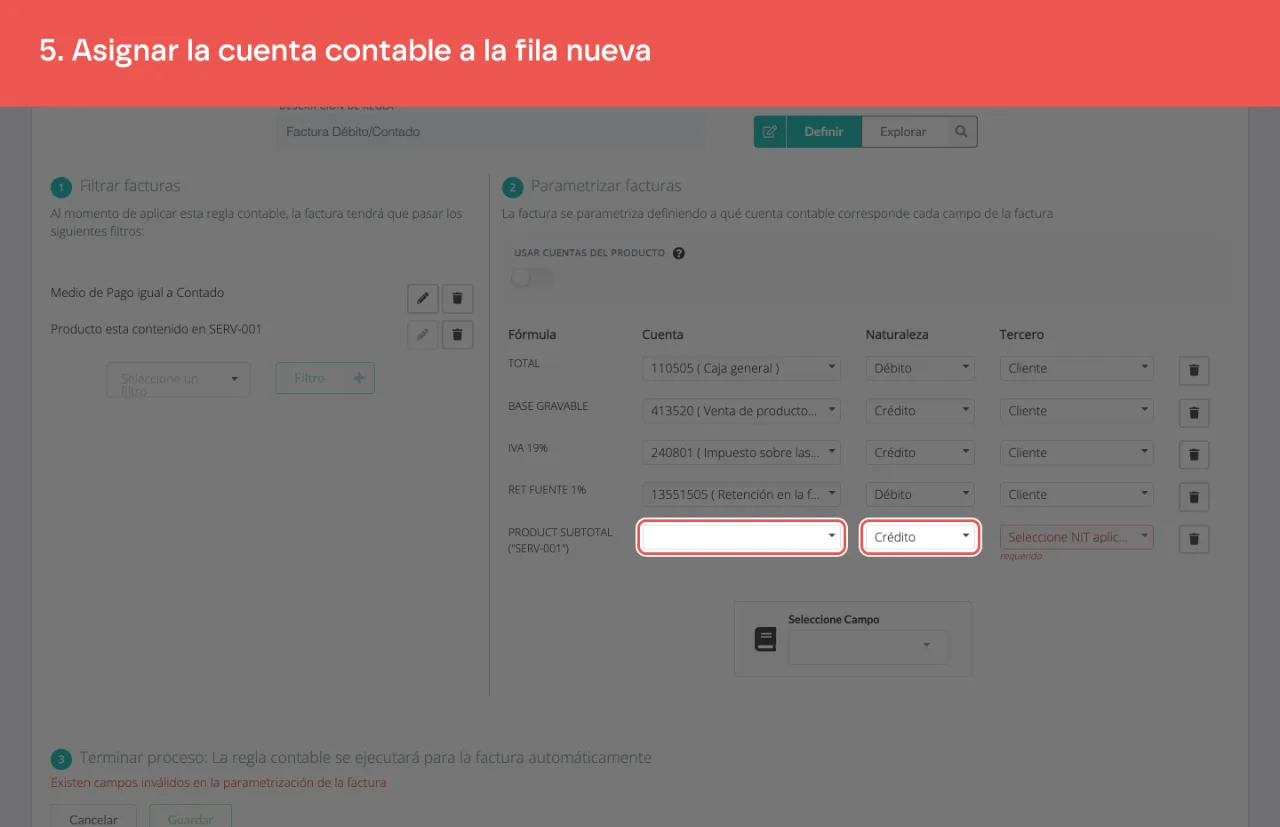The width and height of the screenshot is (1280, 827).
Task: Open the Cuenta dropdown for RET FUENTE 1%
Action: (x=741, y=494)
